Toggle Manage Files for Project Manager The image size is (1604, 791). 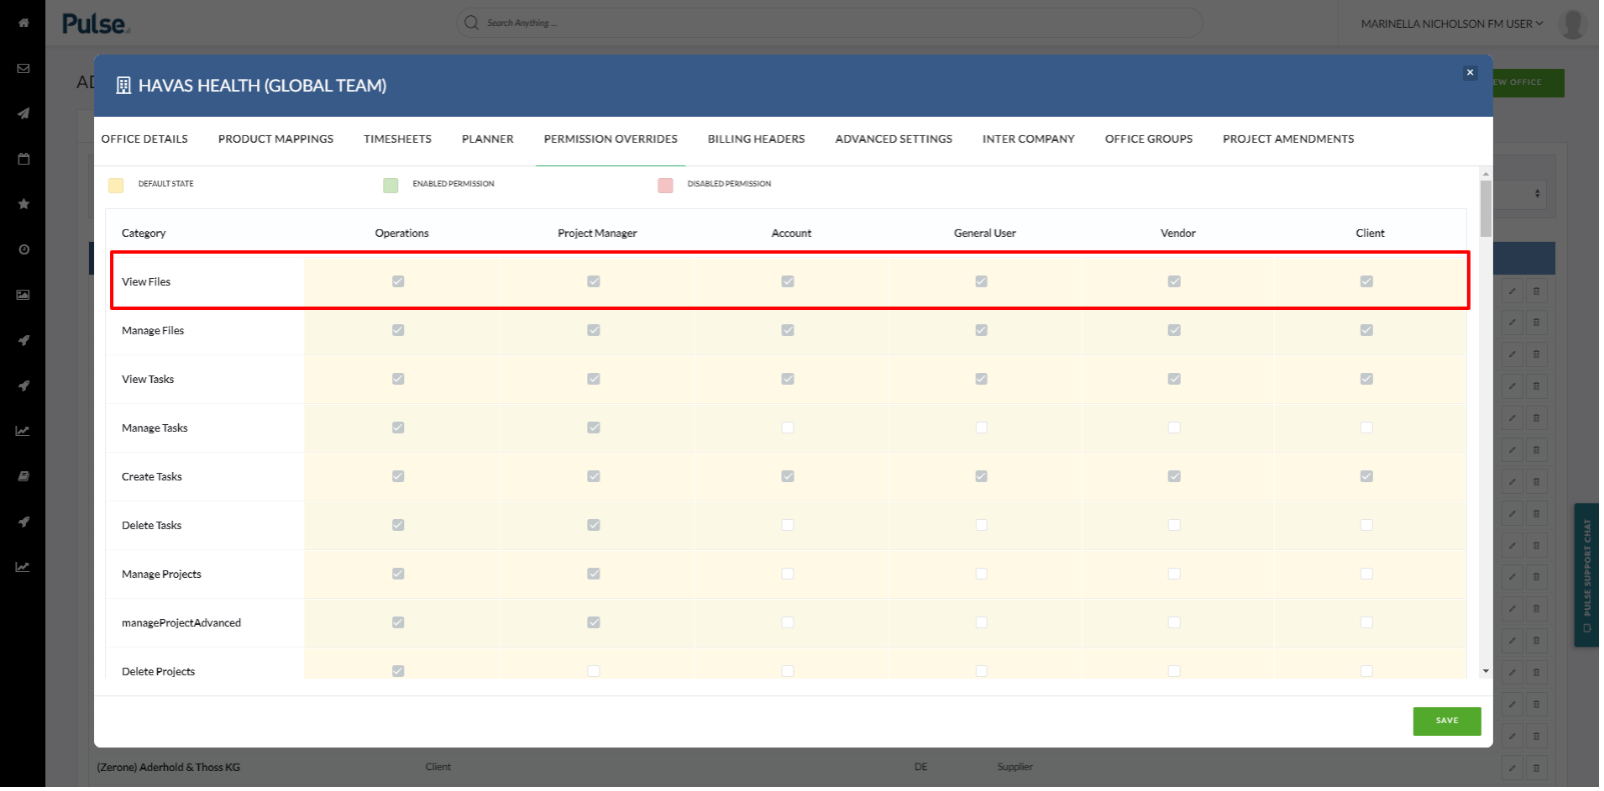[595, 331]
